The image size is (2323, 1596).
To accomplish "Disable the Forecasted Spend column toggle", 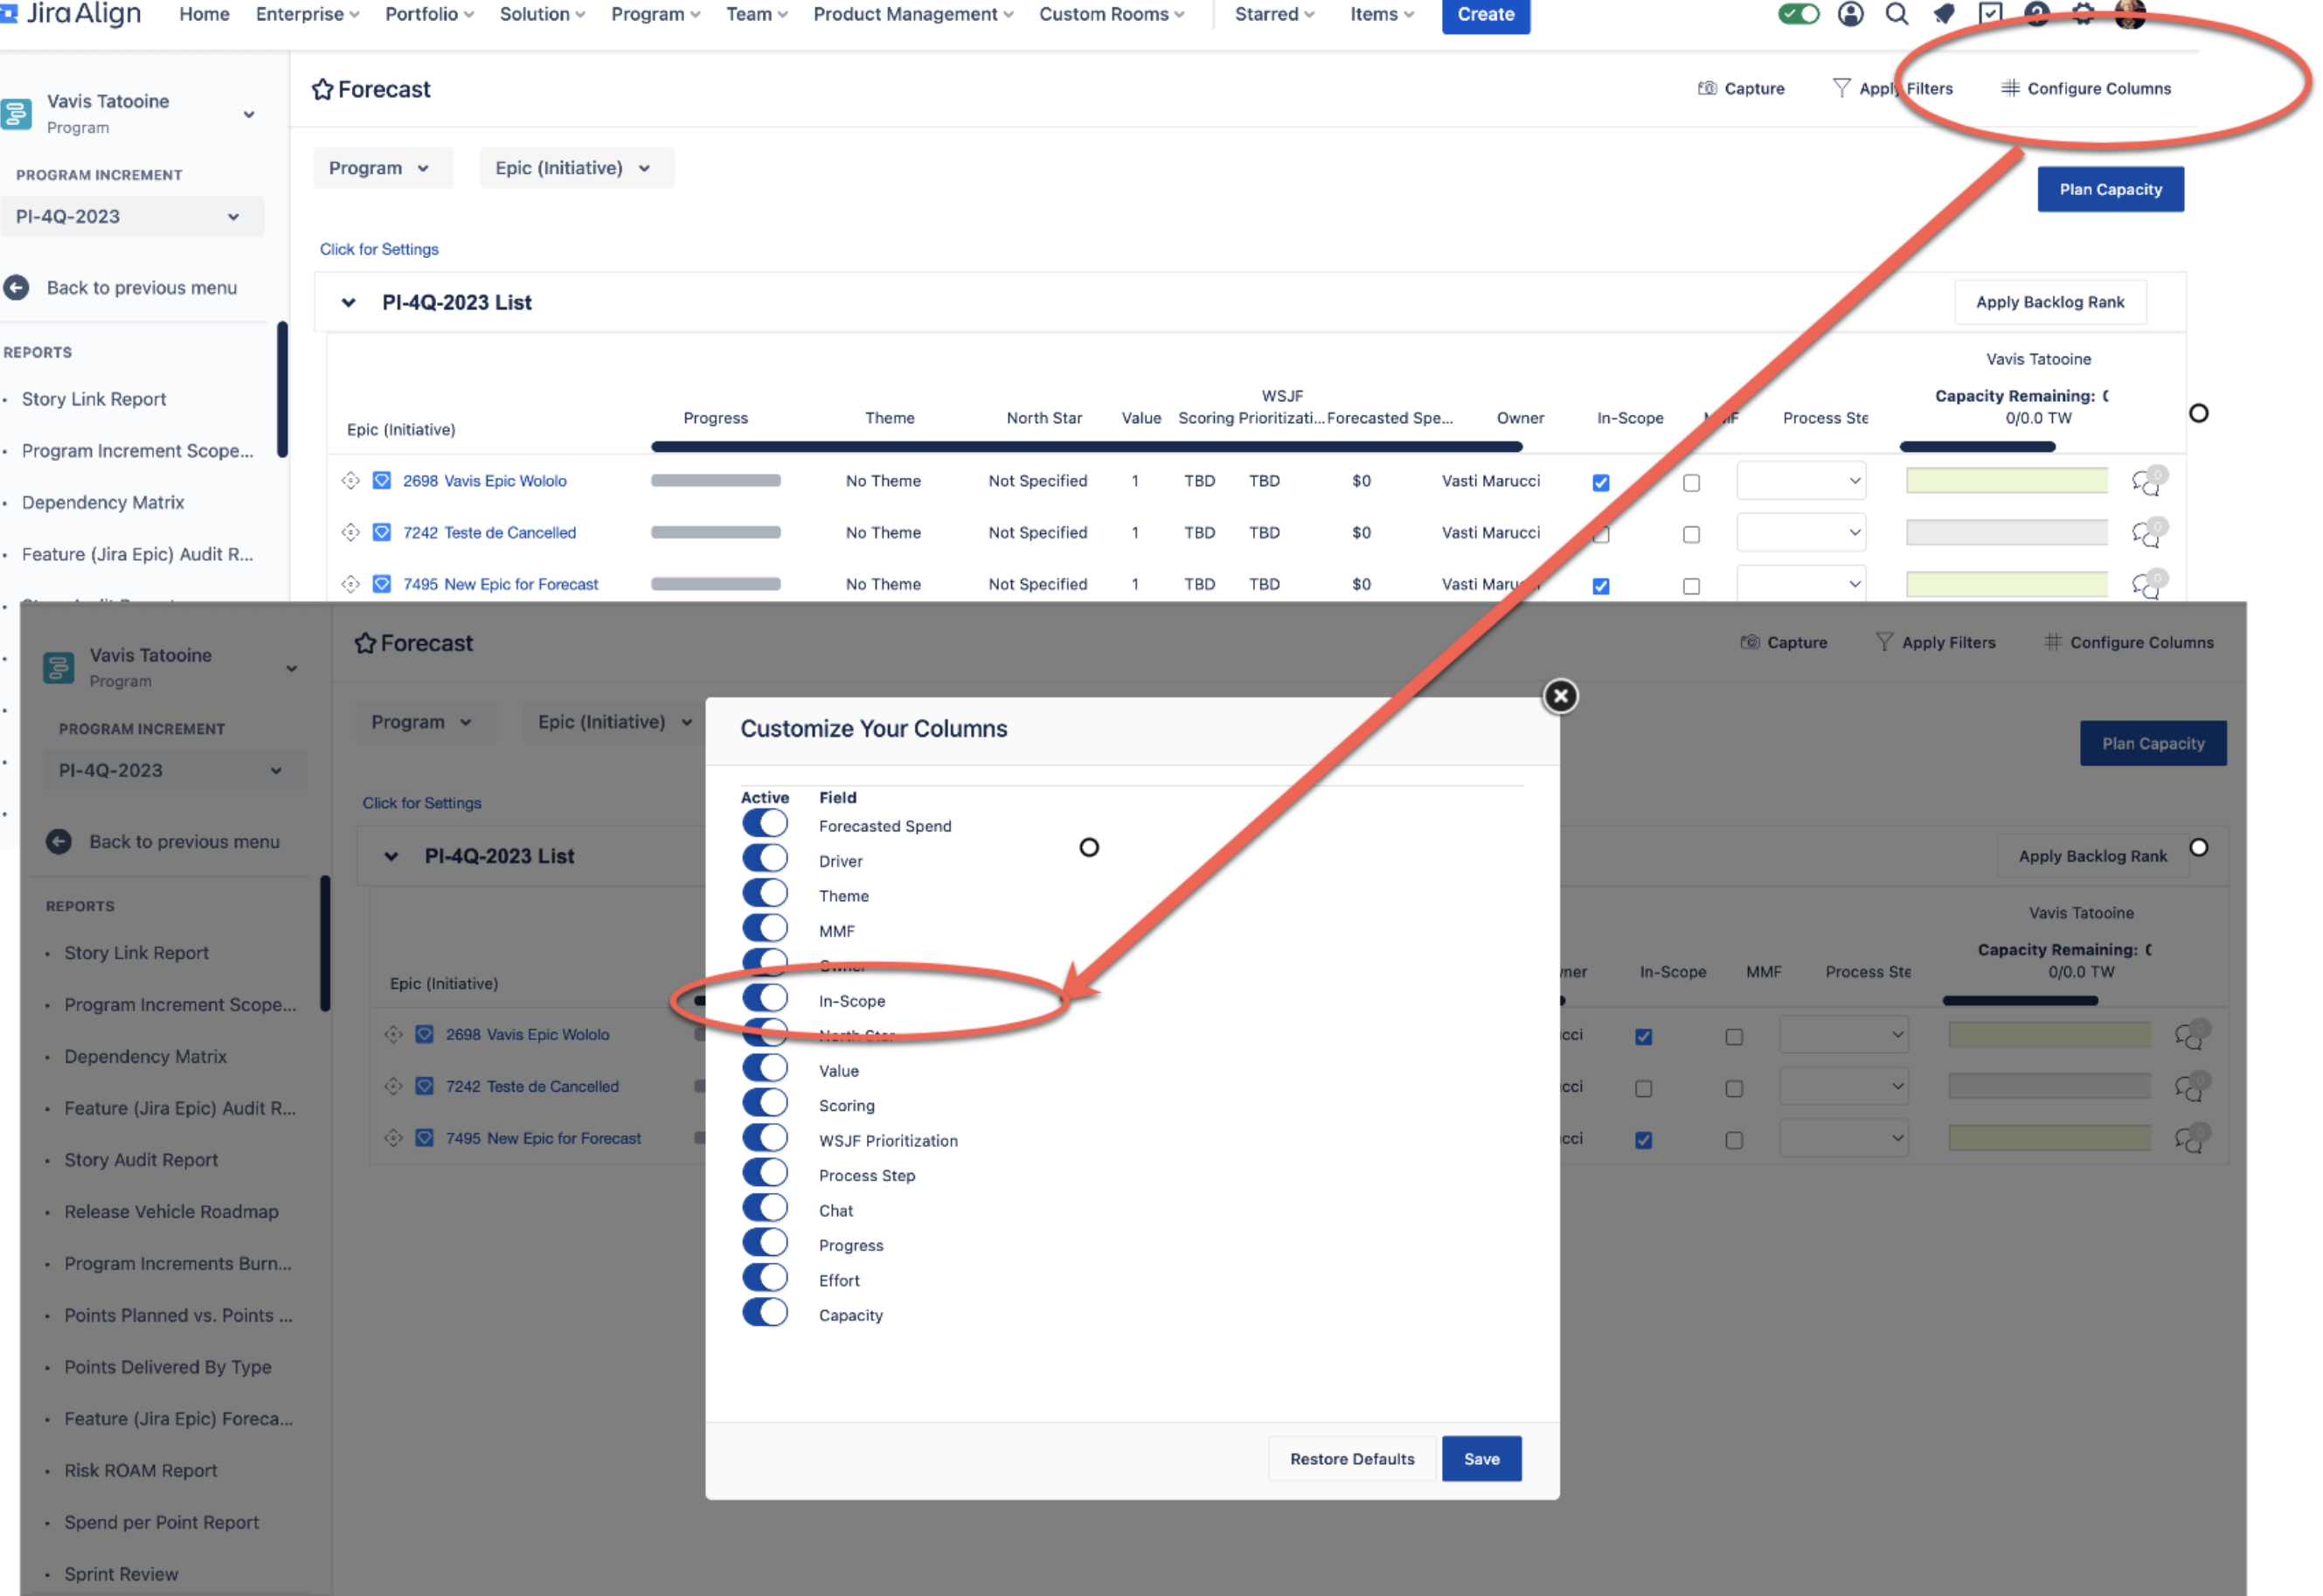I will tap(765, 824).
